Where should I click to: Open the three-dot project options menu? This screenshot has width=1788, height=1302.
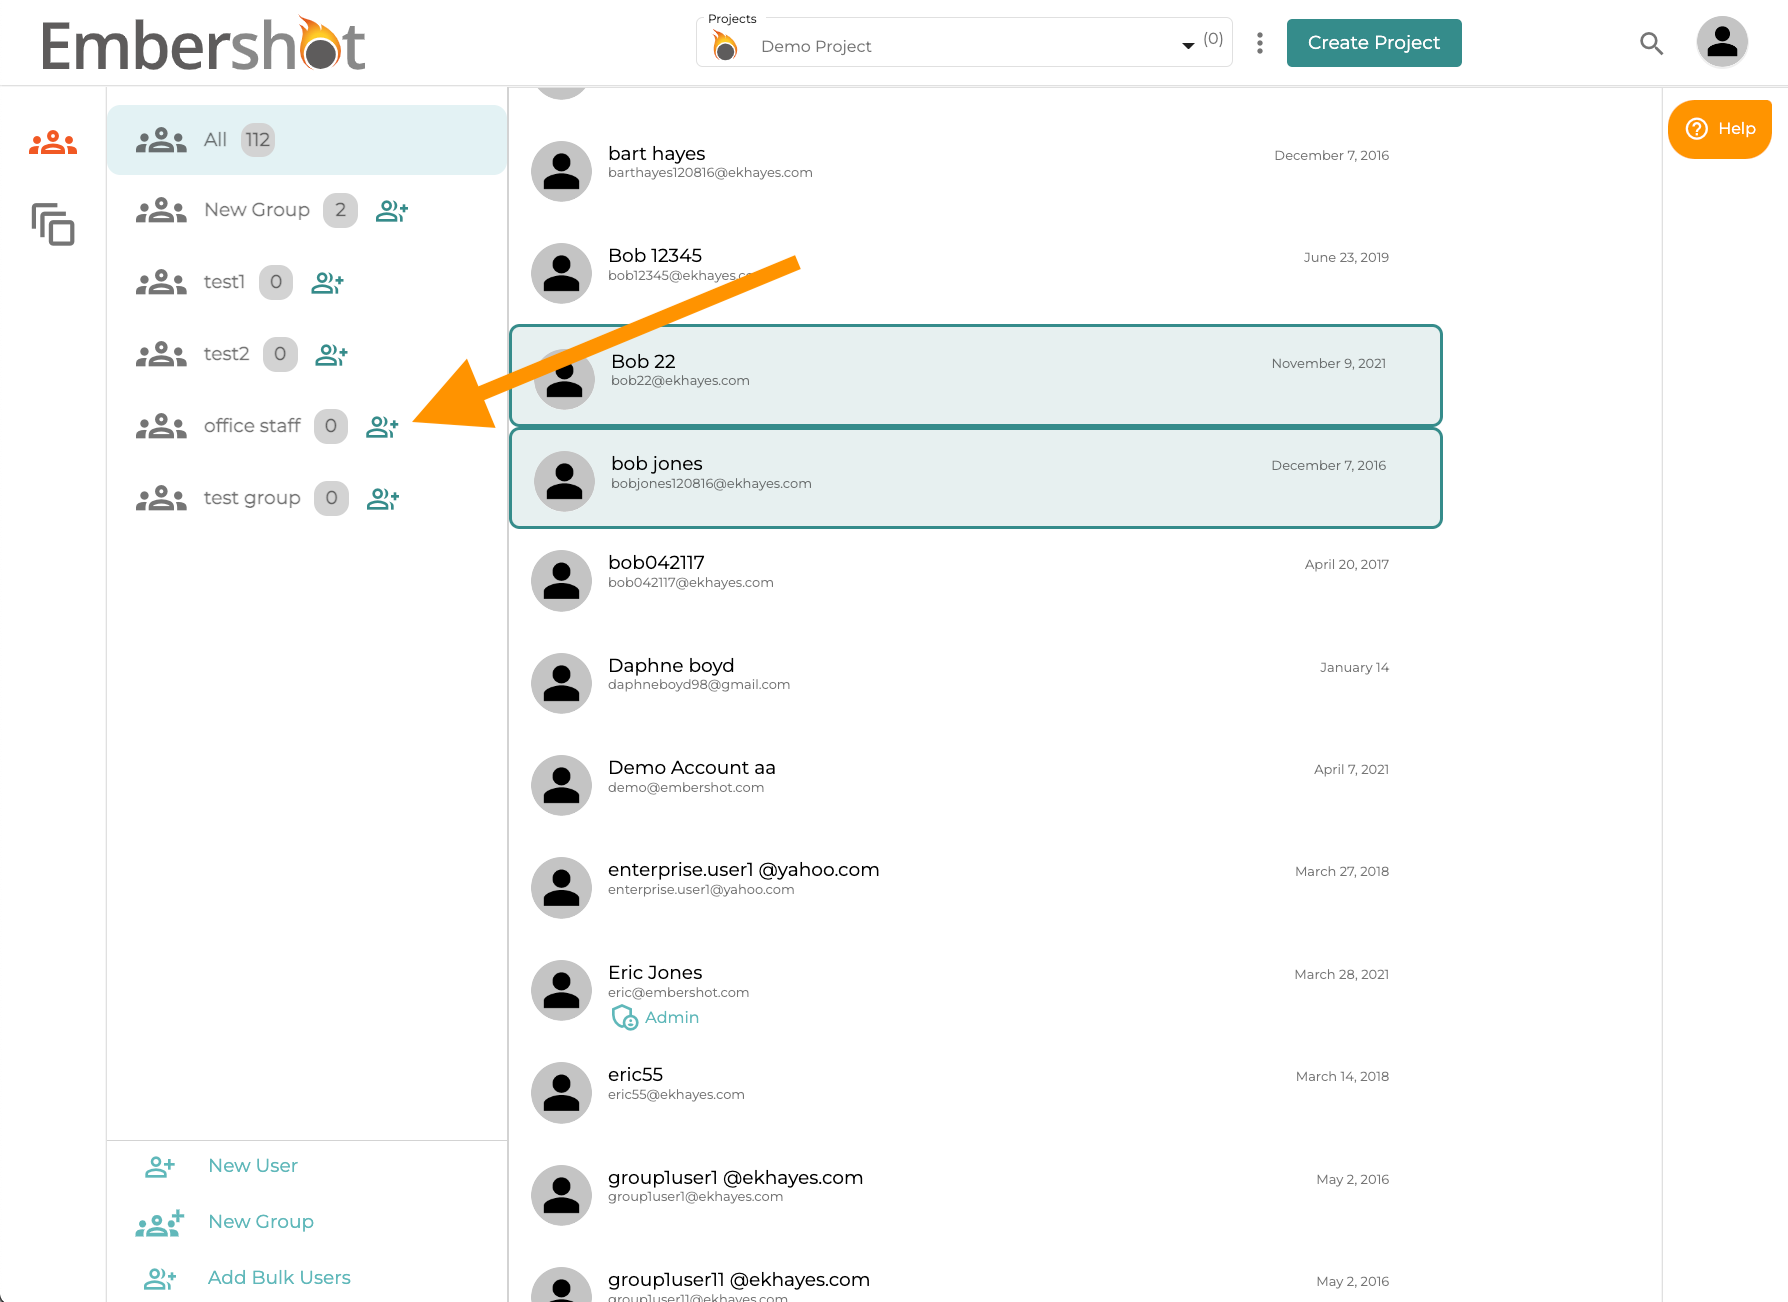click(x=1260, y=43)
